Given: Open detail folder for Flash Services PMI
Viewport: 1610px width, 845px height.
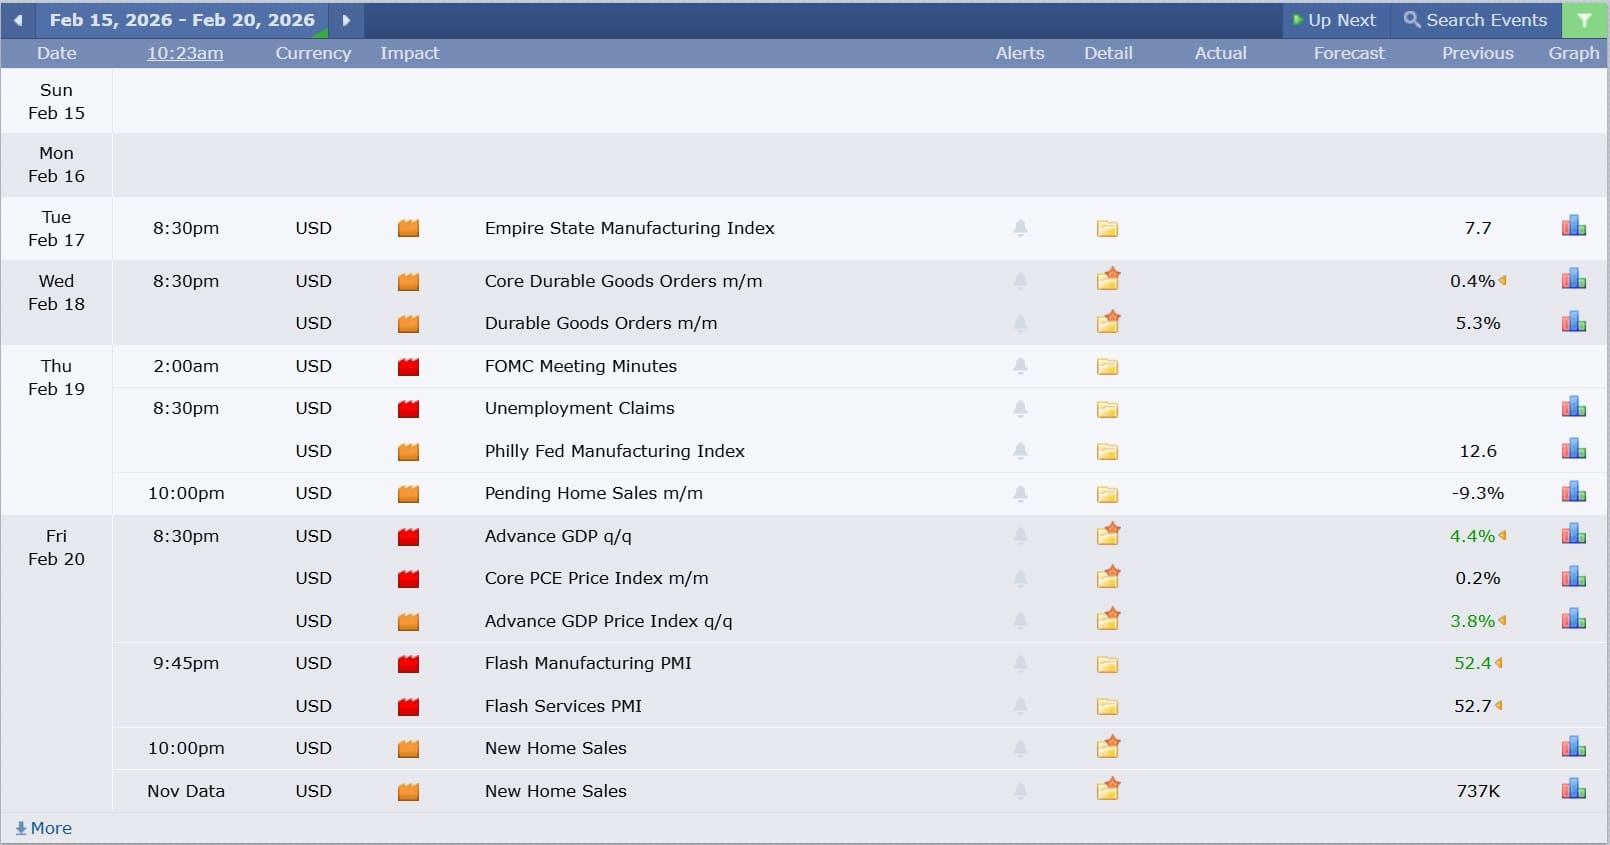Looking at the screenshot, I should (1107, 707).
